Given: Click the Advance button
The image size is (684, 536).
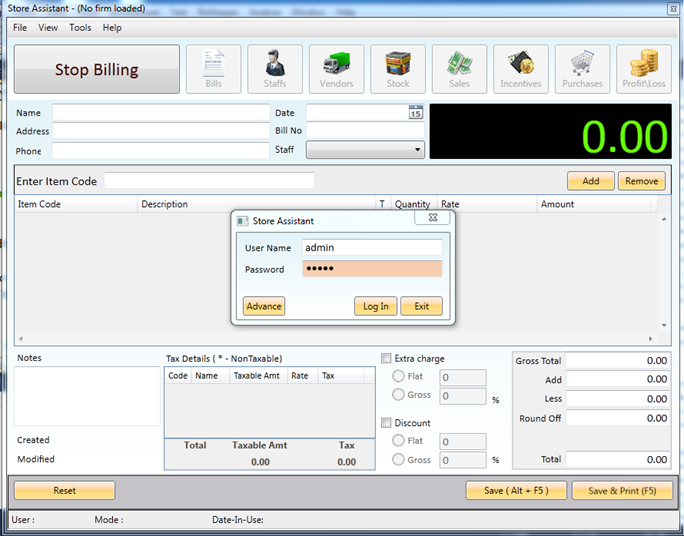Looking at the screenshot, I should pyautogui.click(x=264, y=306).
